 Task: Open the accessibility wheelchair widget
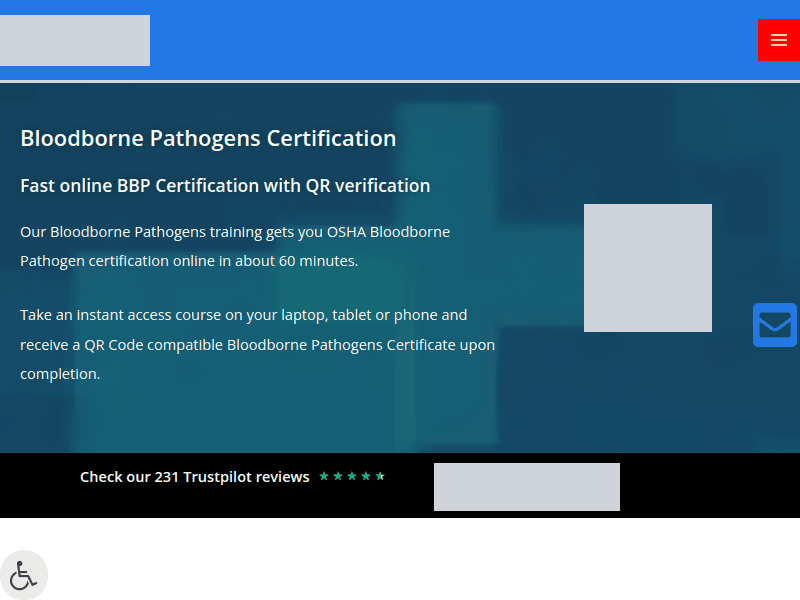(24, 574)
